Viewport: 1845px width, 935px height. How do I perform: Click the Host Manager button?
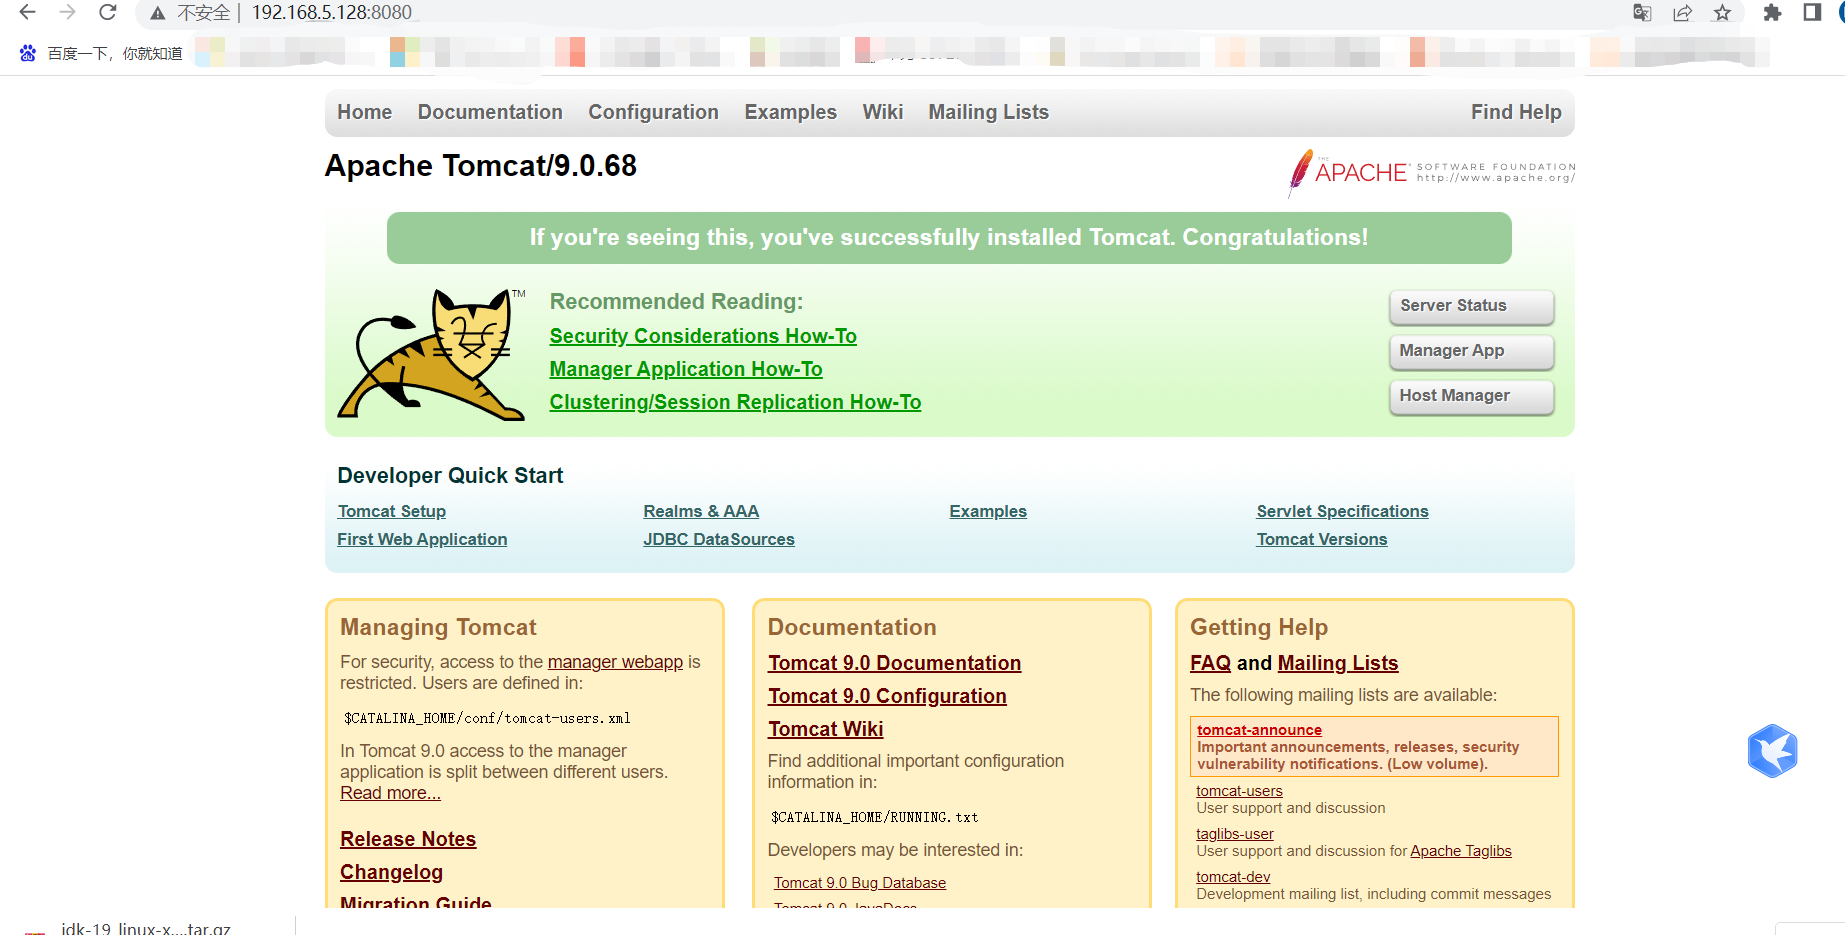pos(1471,396)
